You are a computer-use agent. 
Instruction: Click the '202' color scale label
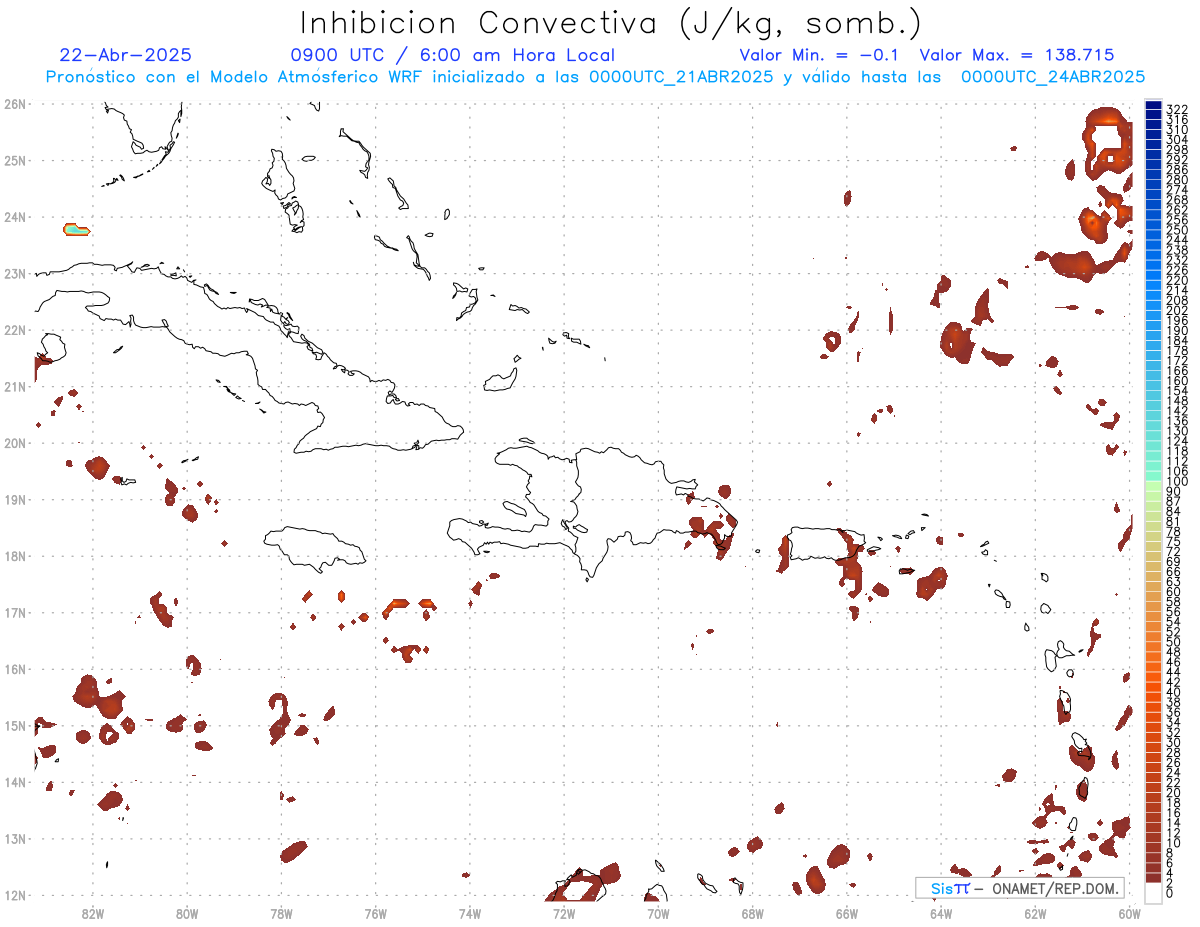pos(1177,310)
